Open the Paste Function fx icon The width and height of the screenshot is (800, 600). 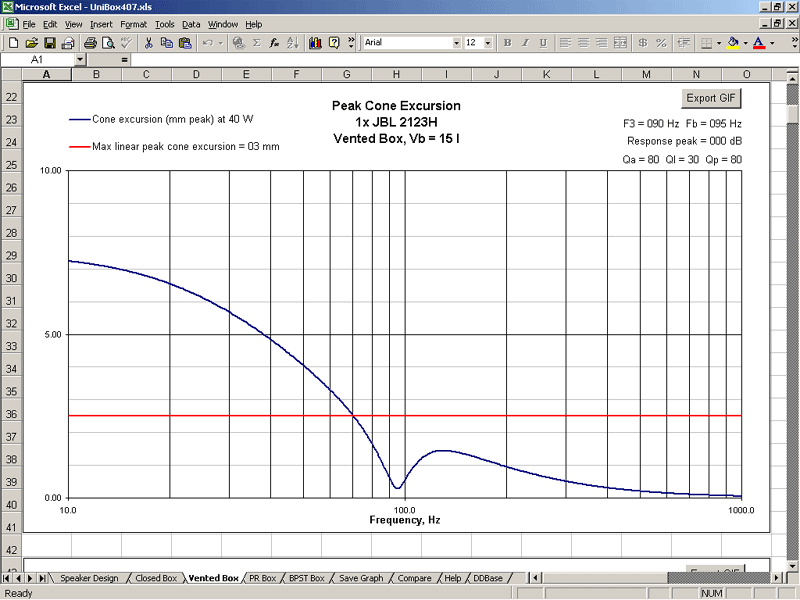pos(274,43)
